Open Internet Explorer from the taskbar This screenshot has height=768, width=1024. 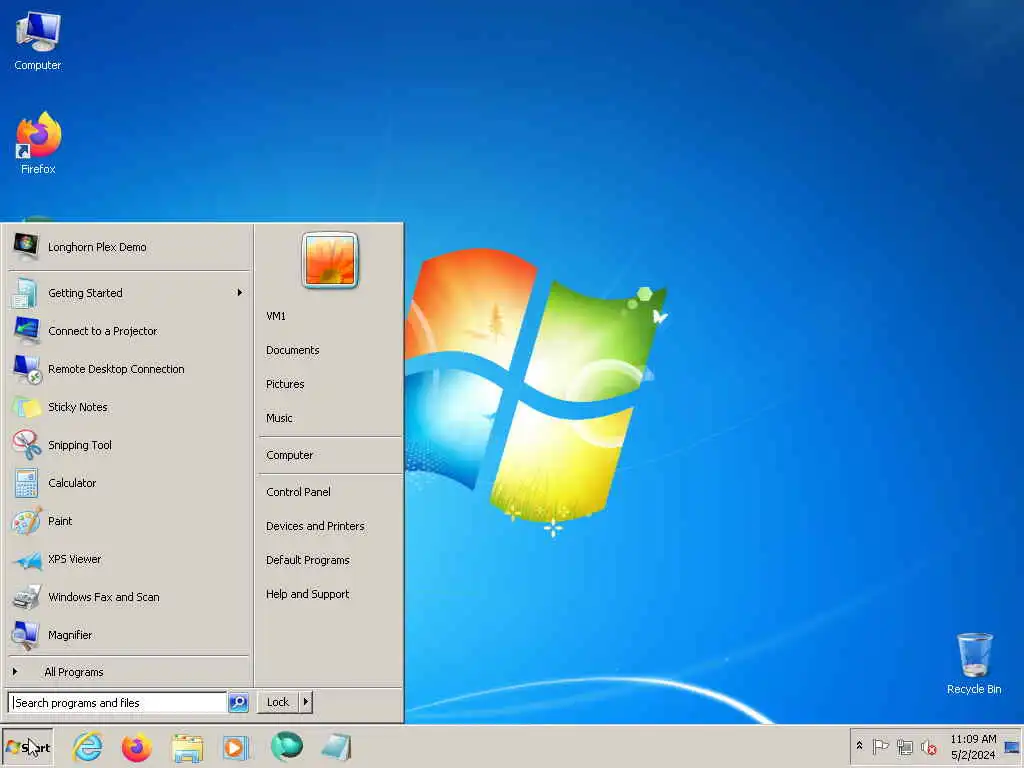pos(88,747)
